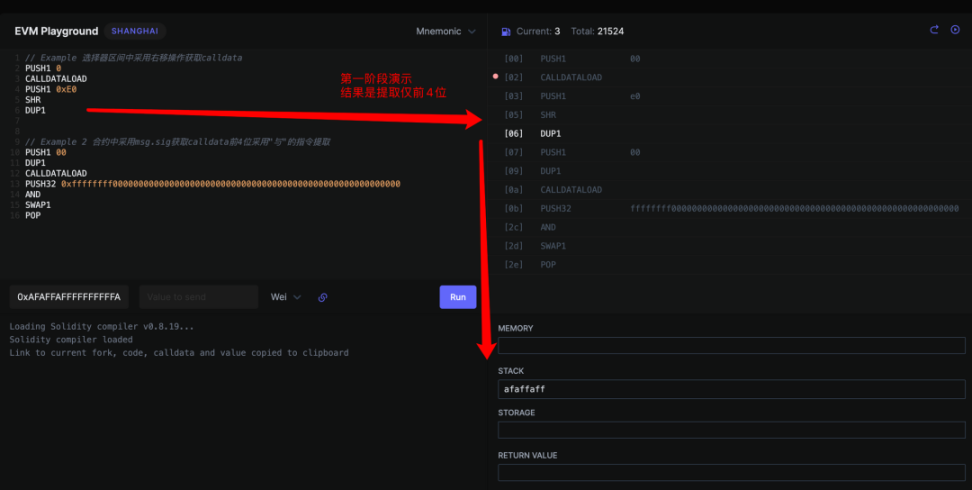The height and width of the screenshot is (490, 972).
Task: Select instruction row [00] PUSH1 00
Action: coord(730,58)
